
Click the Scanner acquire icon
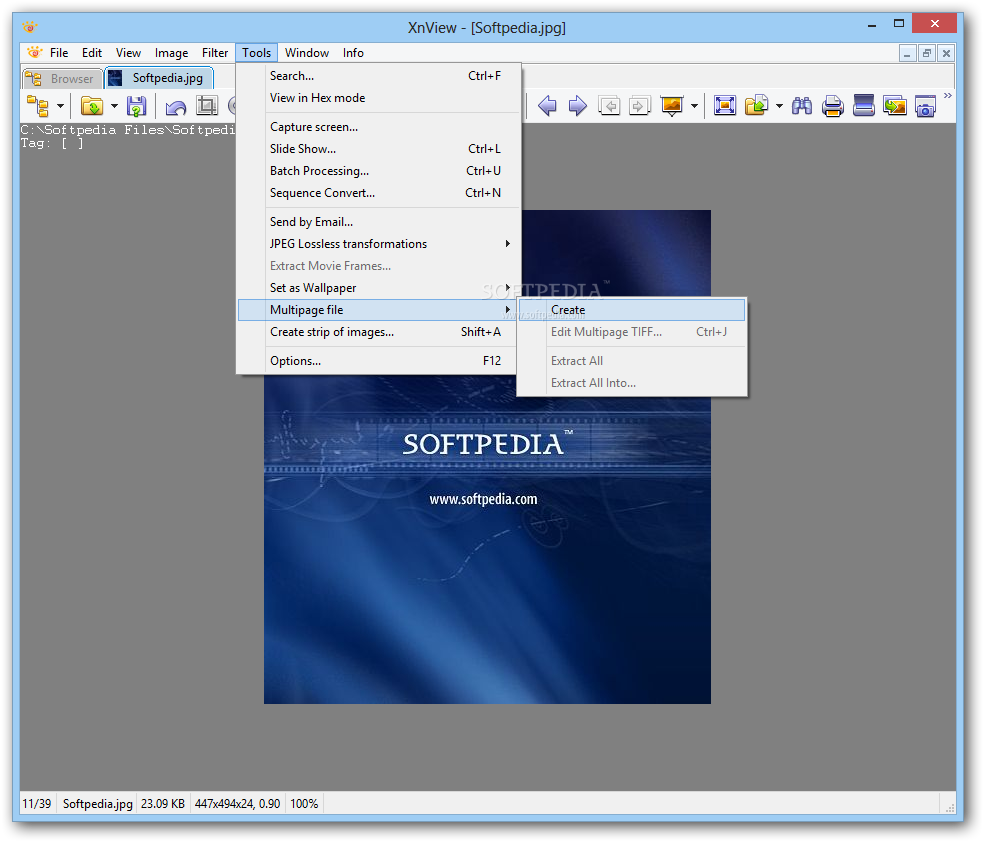point(864,105)
